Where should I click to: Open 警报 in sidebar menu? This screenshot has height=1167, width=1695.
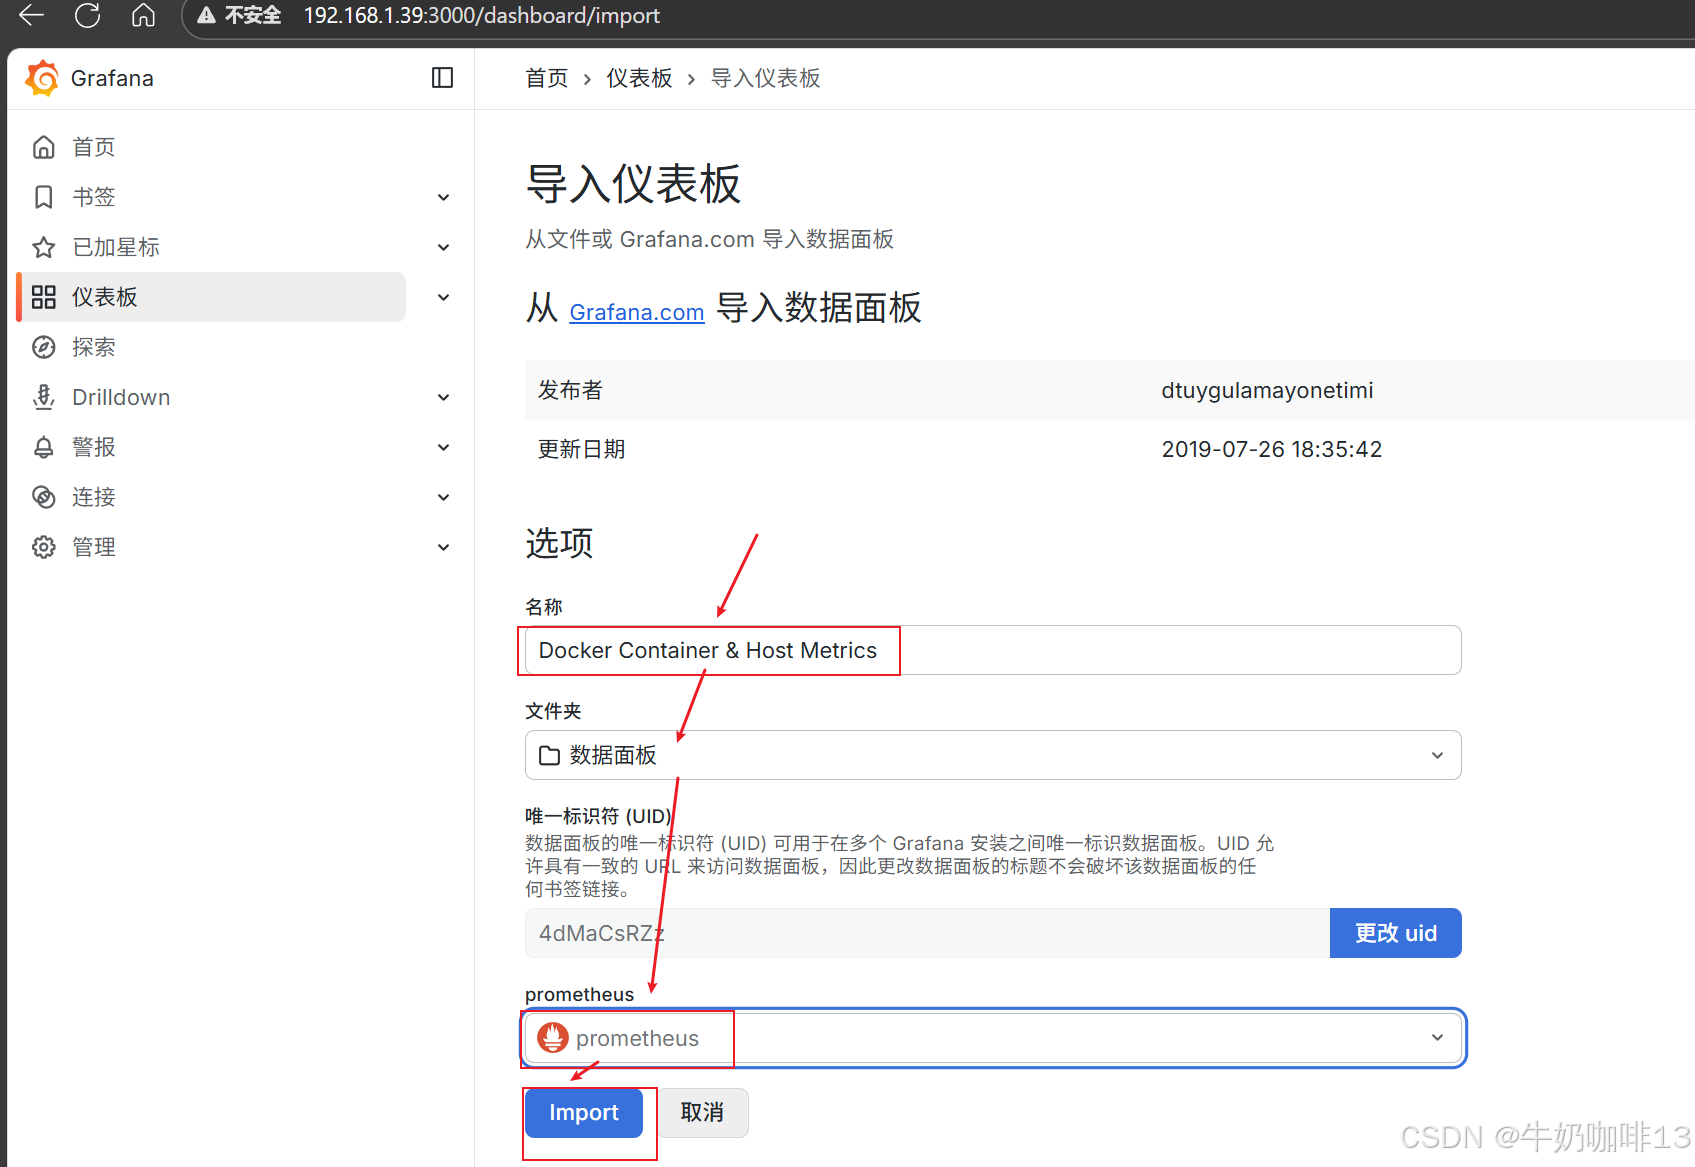94,447
